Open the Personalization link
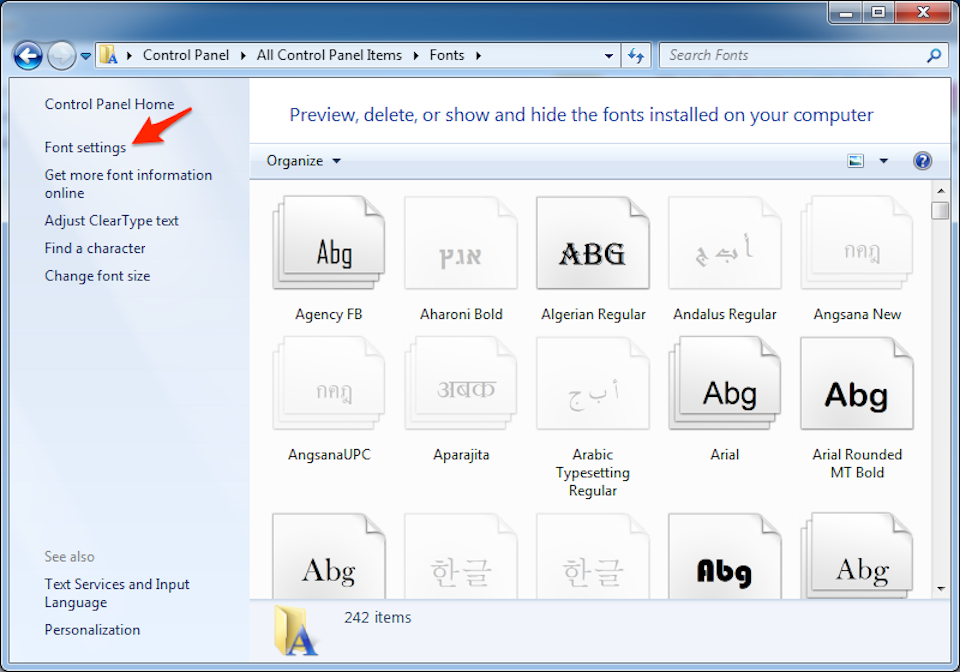This screenshot has width=960, height=672. (92, 630)
